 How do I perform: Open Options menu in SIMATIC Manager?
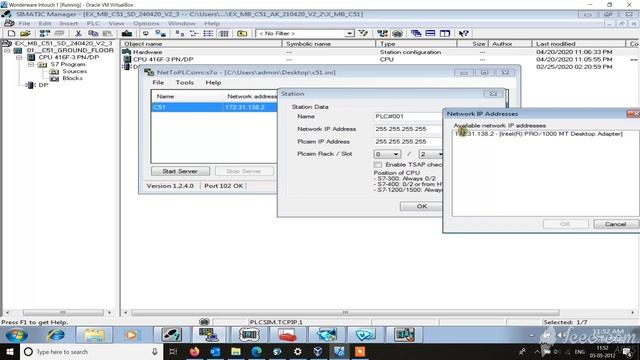point(146,24)
